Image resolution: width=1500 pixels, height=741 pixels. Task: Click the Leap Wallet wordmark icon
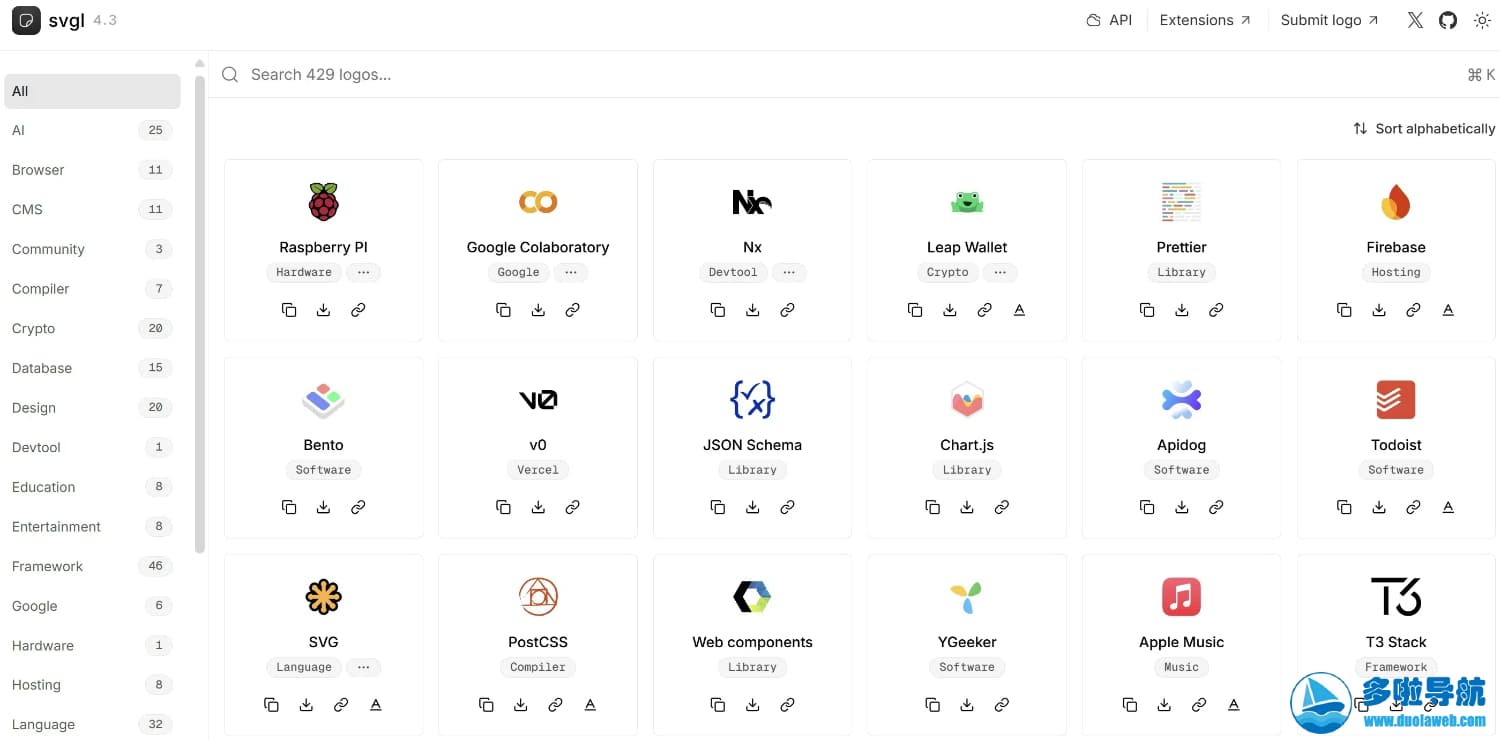[x=1019, y=310]
